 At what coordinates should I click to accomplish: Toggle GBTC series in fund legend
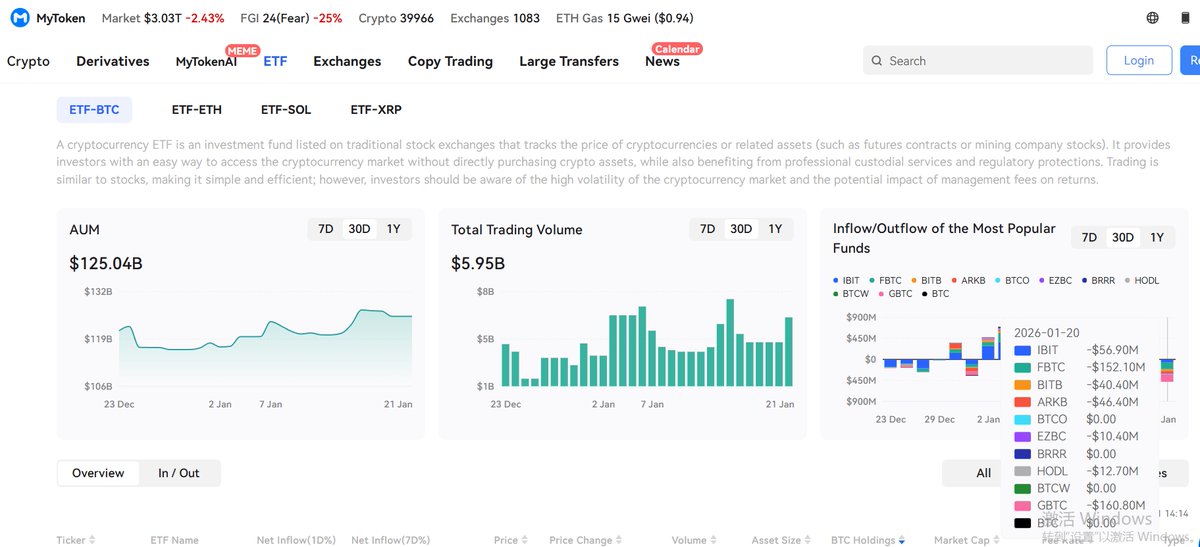[895, 294]
